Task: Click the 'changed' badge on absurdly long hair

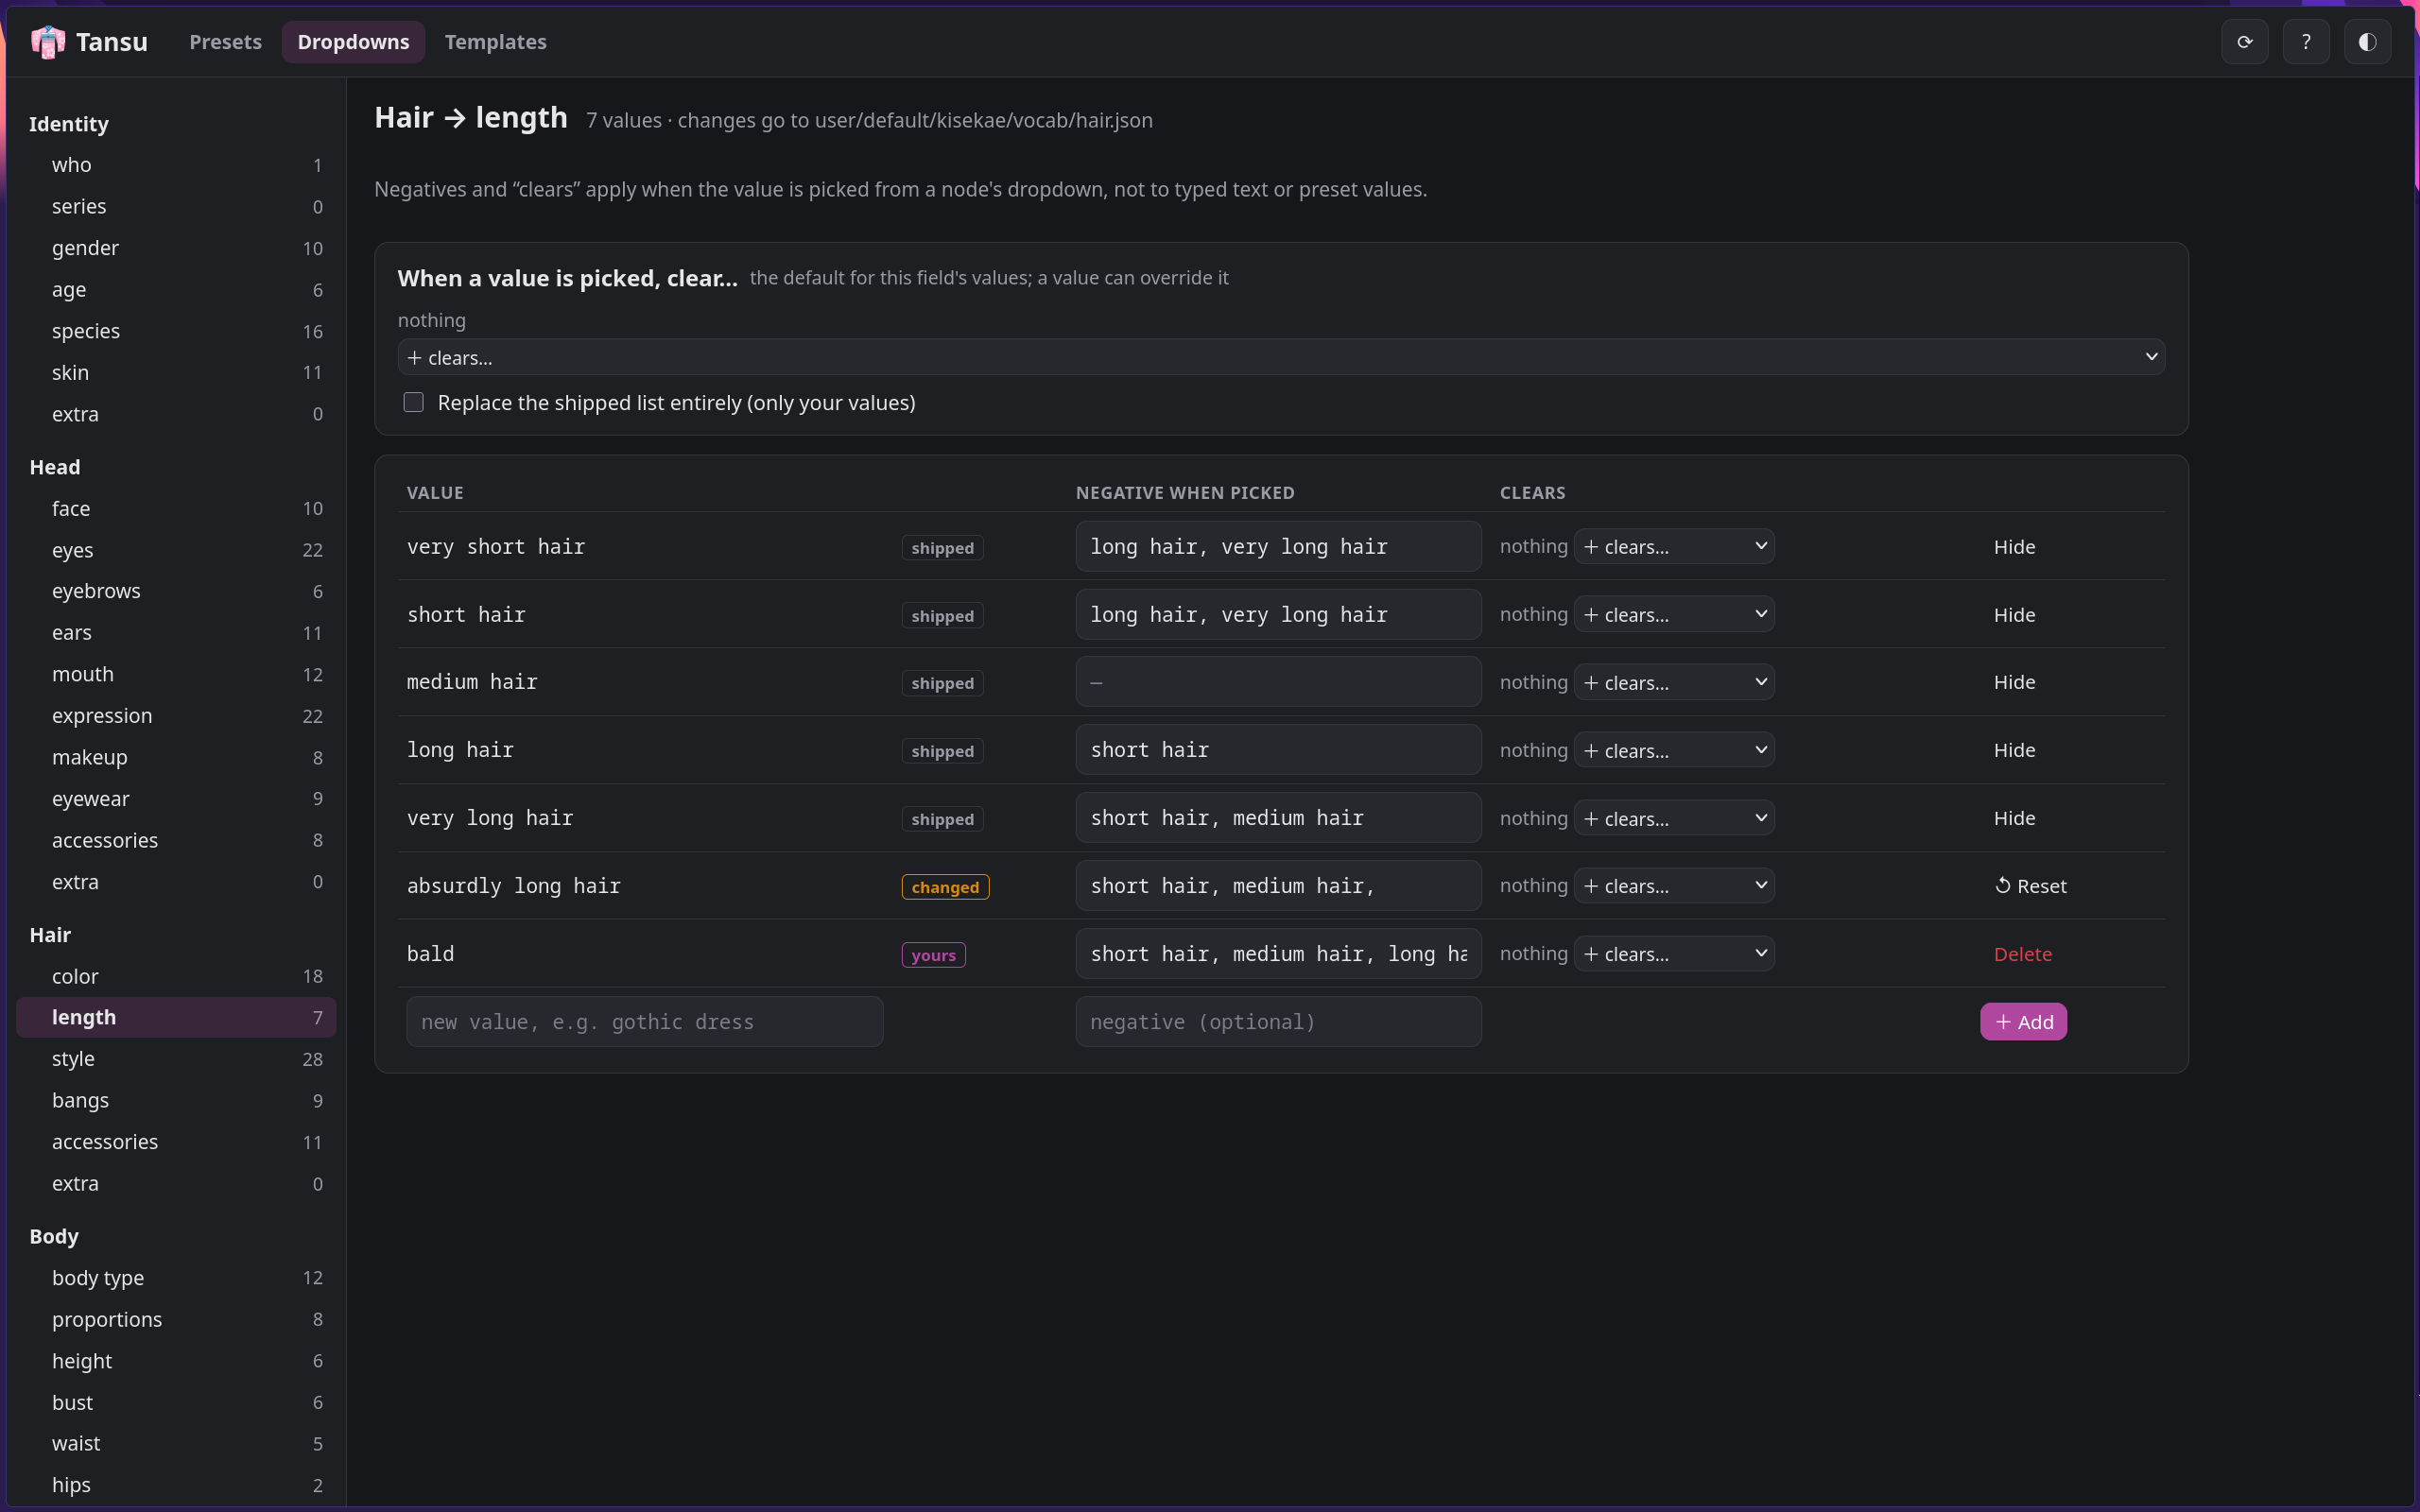Action: tap(945, 887)
